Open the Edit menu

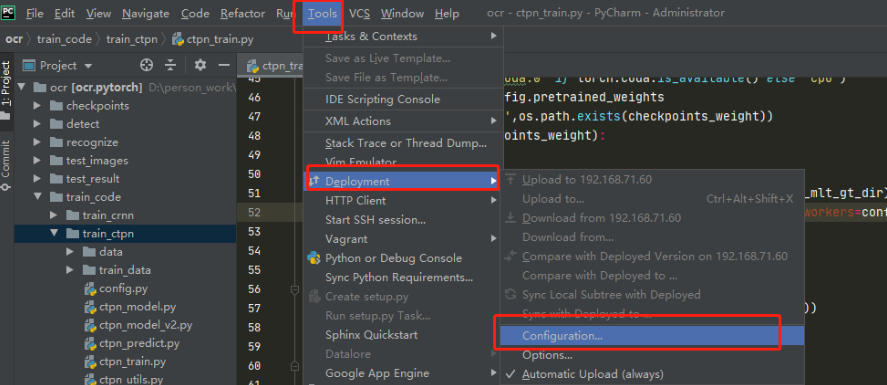coord(65,14)
